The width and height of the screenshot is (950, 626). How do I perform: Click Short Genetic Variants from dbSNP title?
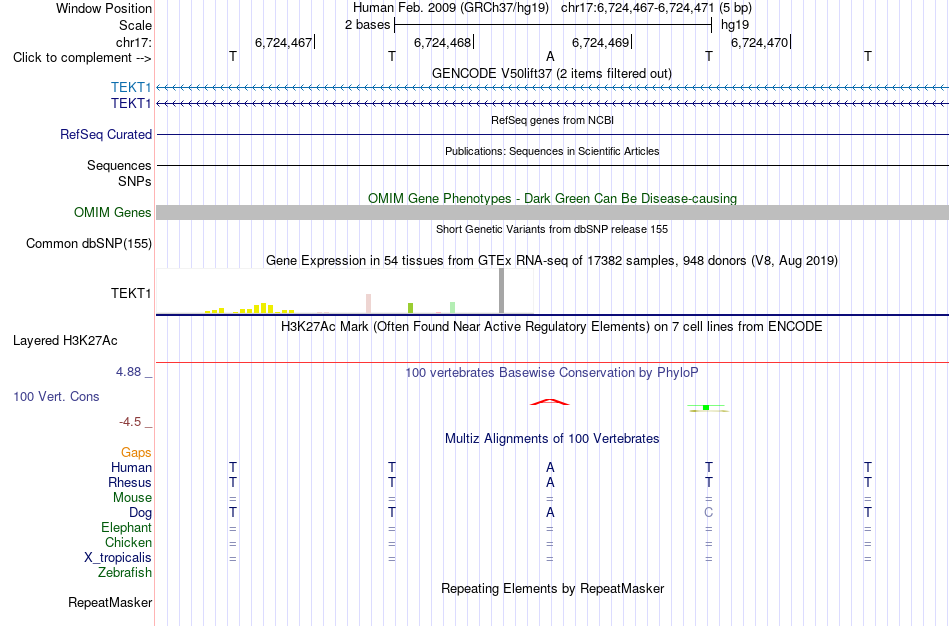click(552, 229)
